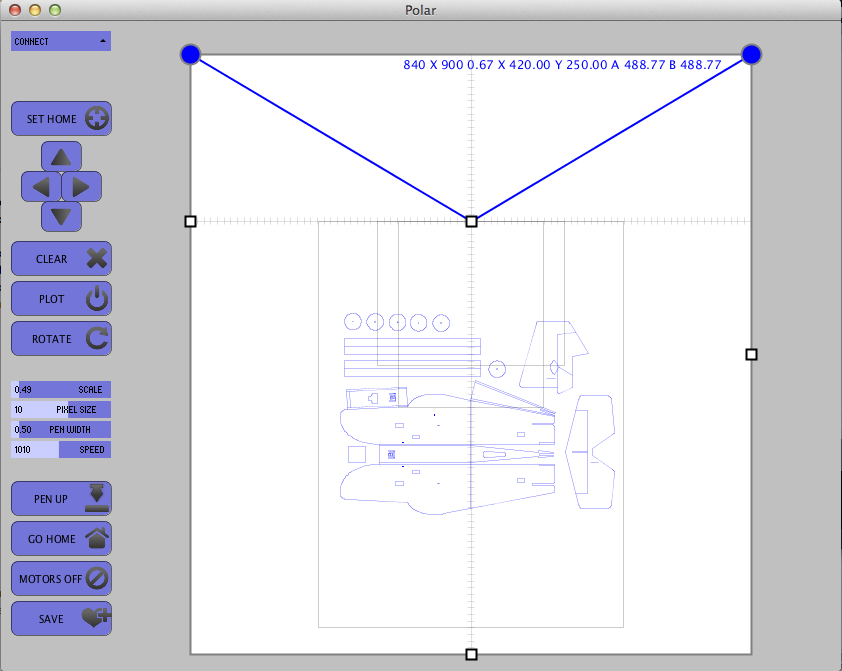This screenshot has height=671, width=842.
Task: Click the Pen Width slider
Action: click(61, 429)
